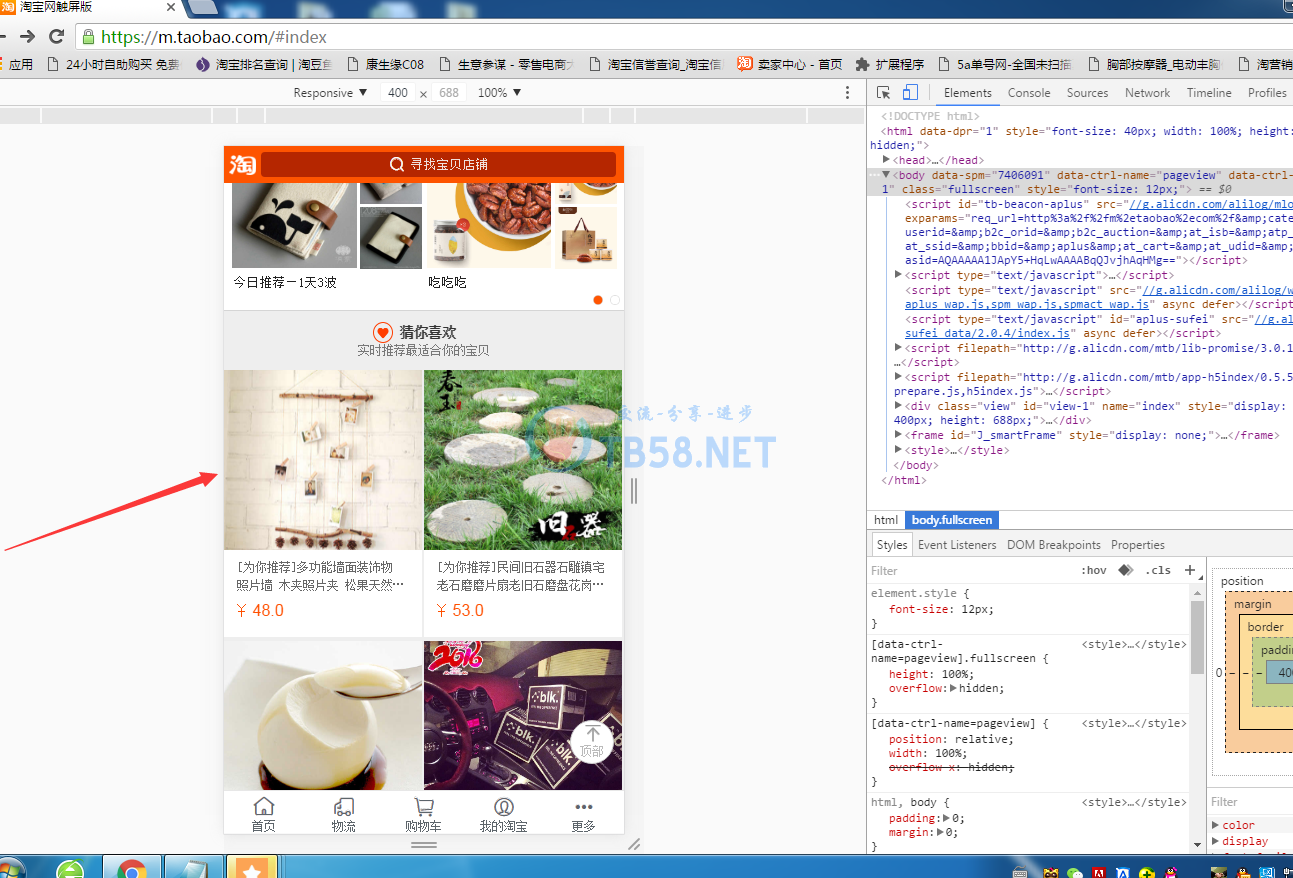The height and width of the screenshot is (878, 1293).
Task: Tap the 我的淘宝 profile icon
Action: click(x=503, y=815)
